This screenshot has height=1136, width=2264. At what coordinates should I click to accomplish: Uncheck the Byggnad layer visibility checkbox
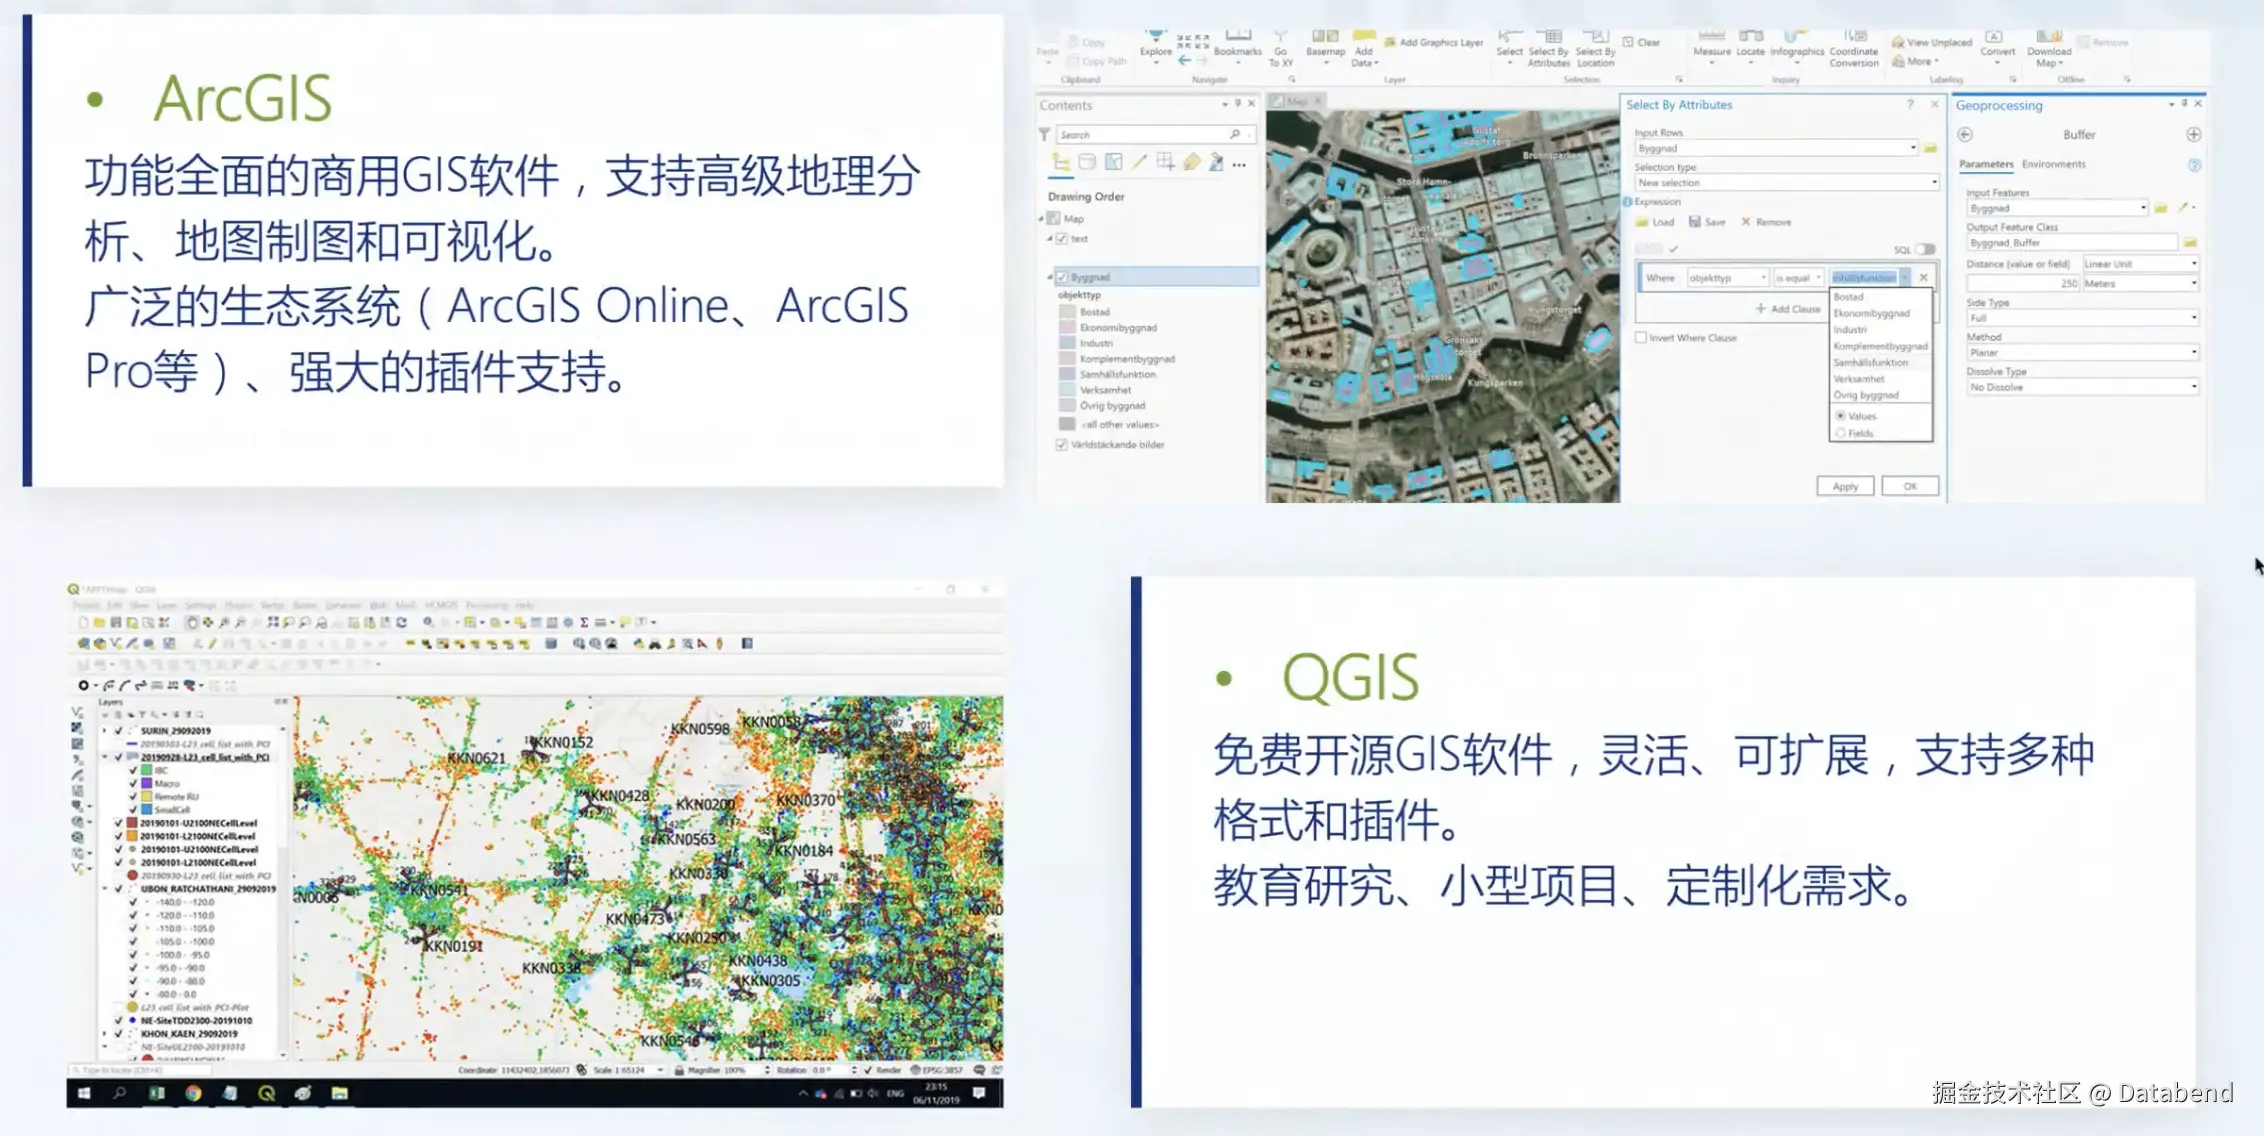pyautogui.click(x=1062, y=277)
